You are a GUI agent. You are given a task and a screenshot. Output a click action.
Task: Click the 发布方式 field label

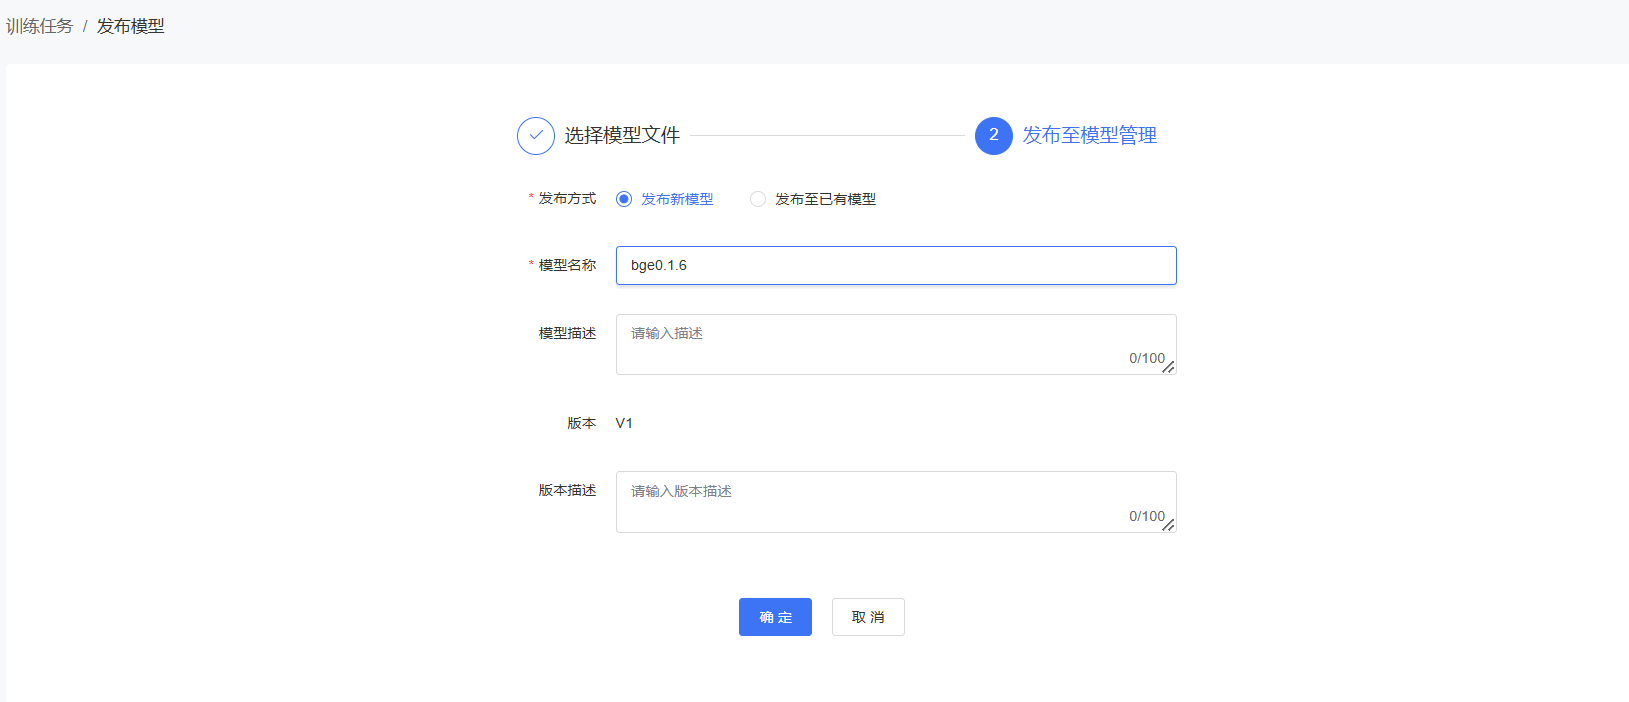(x=567, y=199)
